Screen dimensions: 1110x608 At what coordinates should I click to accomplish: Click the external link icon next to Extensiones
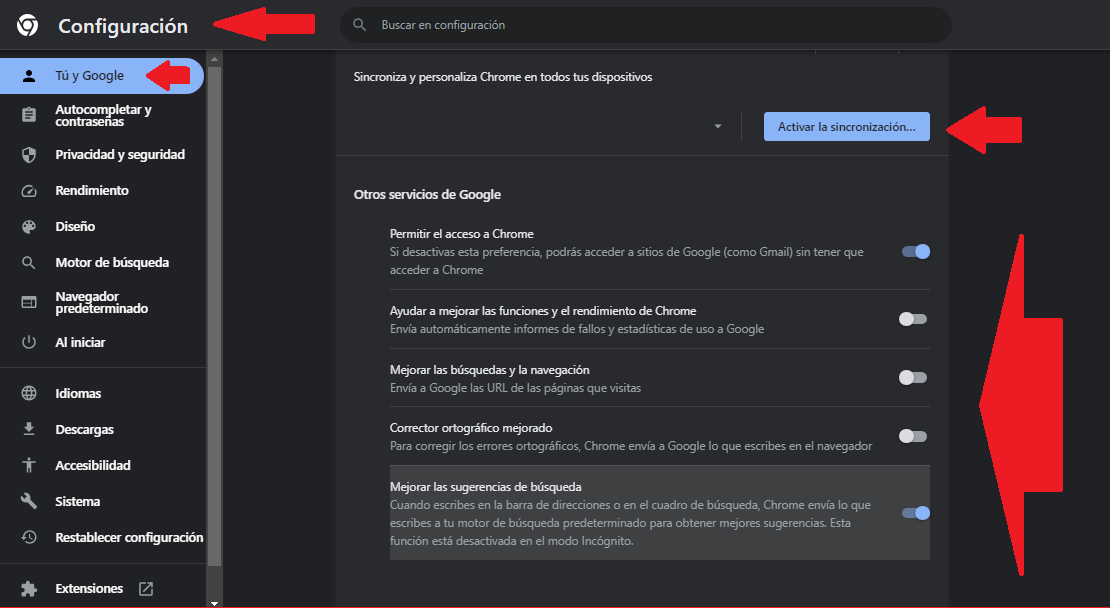146,588
